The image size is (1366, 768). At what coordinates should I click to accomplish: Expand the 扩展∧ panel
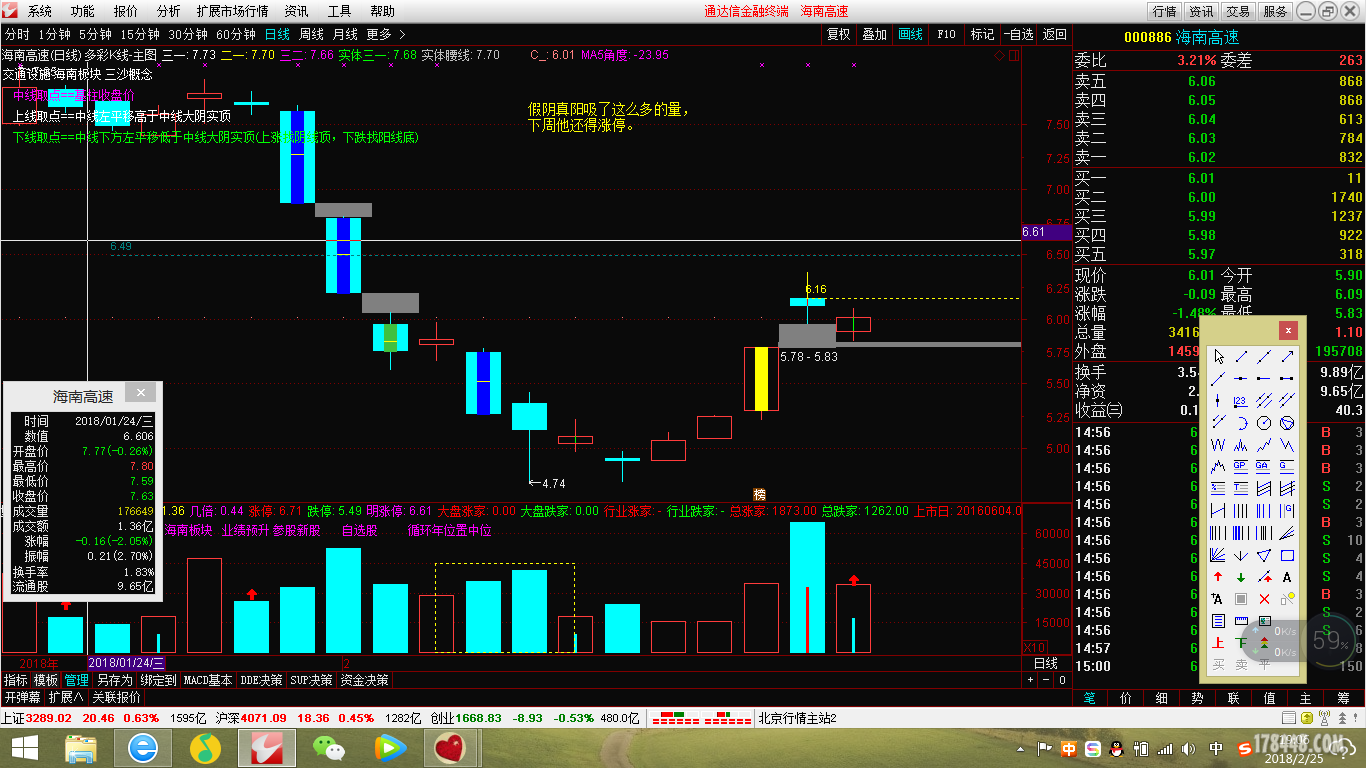coord(66,697)
